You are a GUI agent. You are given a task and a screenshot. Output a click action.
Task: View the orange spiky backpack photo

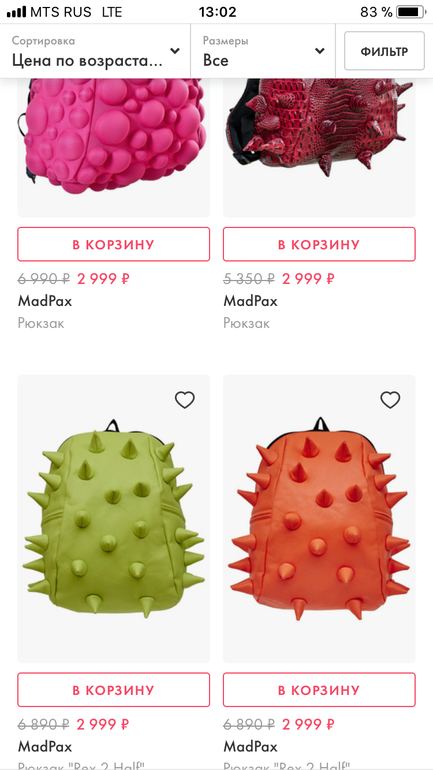coord(319,519)
